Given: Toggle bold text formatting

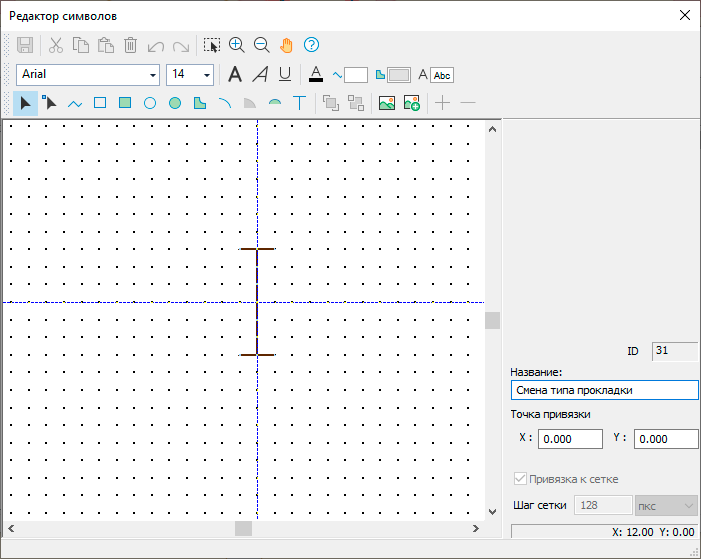Looking at the screenshot, I should point(235,74).
